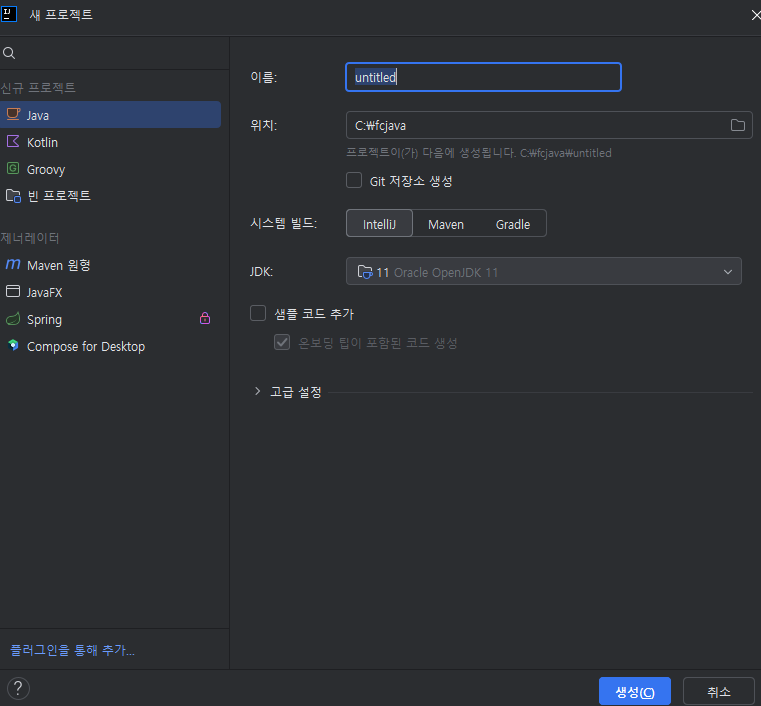Screen dimensions: 761x706
Task: Choose JavaFX generator
Action: (x=110, y=292)
